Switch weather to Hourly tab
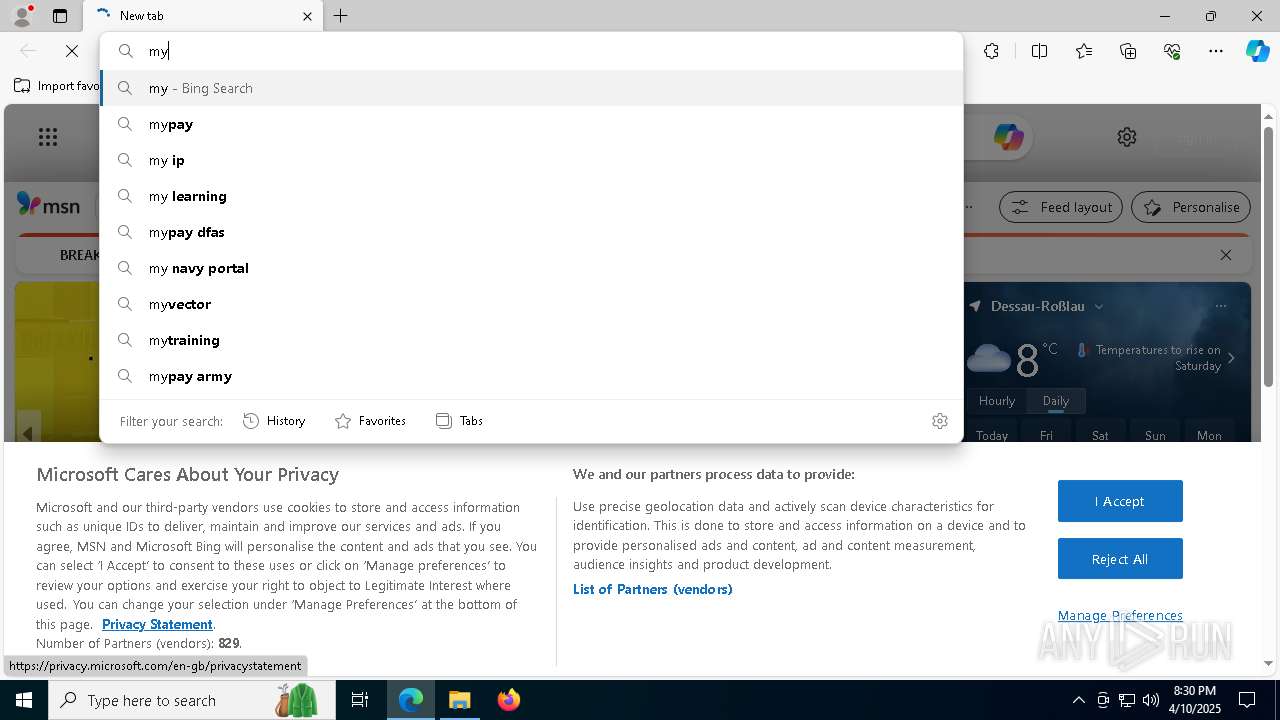This screenshot has height=720, width=1280. 997,401
